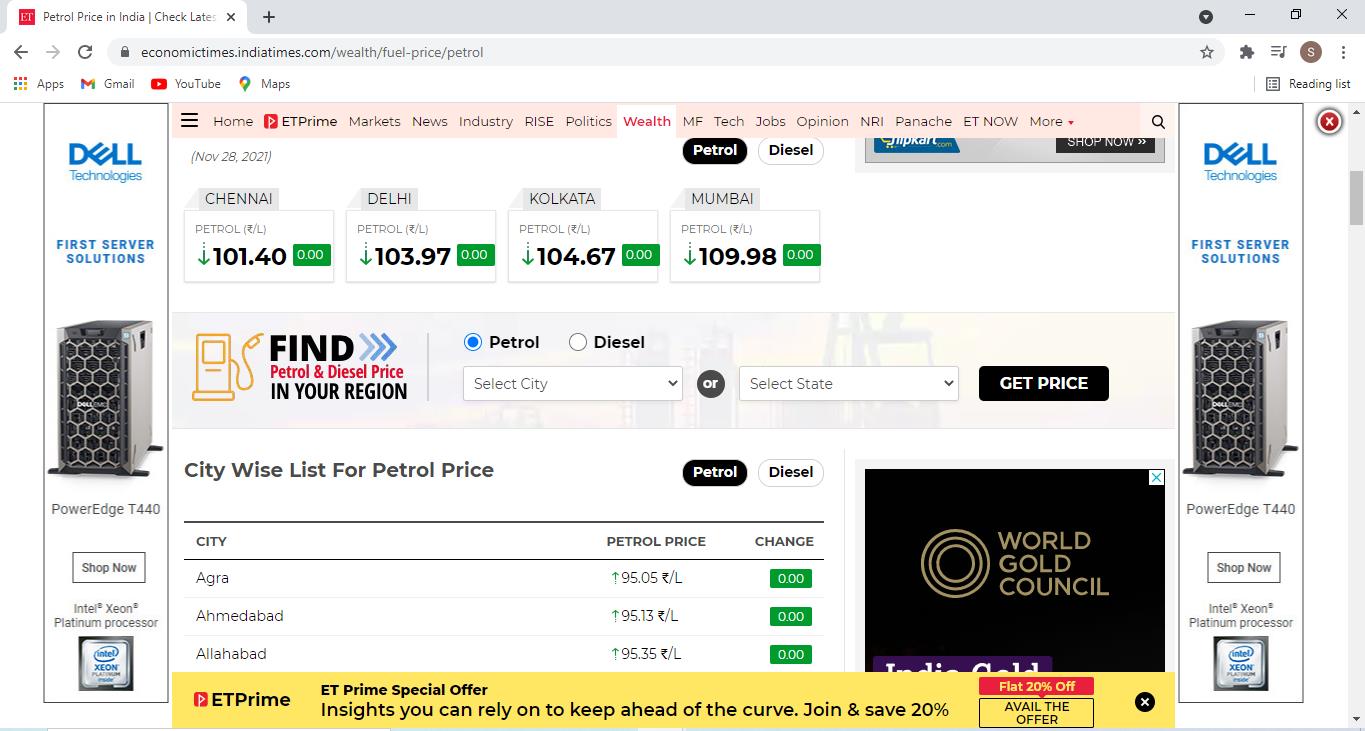Screen dimensions: 1365x731
Task: Click the search magnifier in ET navbar
Action: point(1158,122)
